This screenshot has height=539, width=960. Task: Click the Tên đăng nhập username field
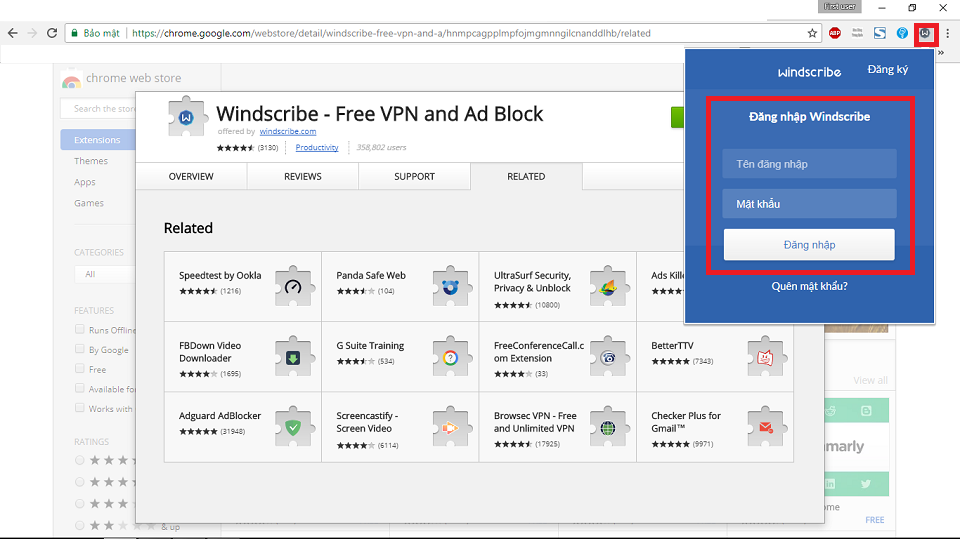tap(809, 164)
